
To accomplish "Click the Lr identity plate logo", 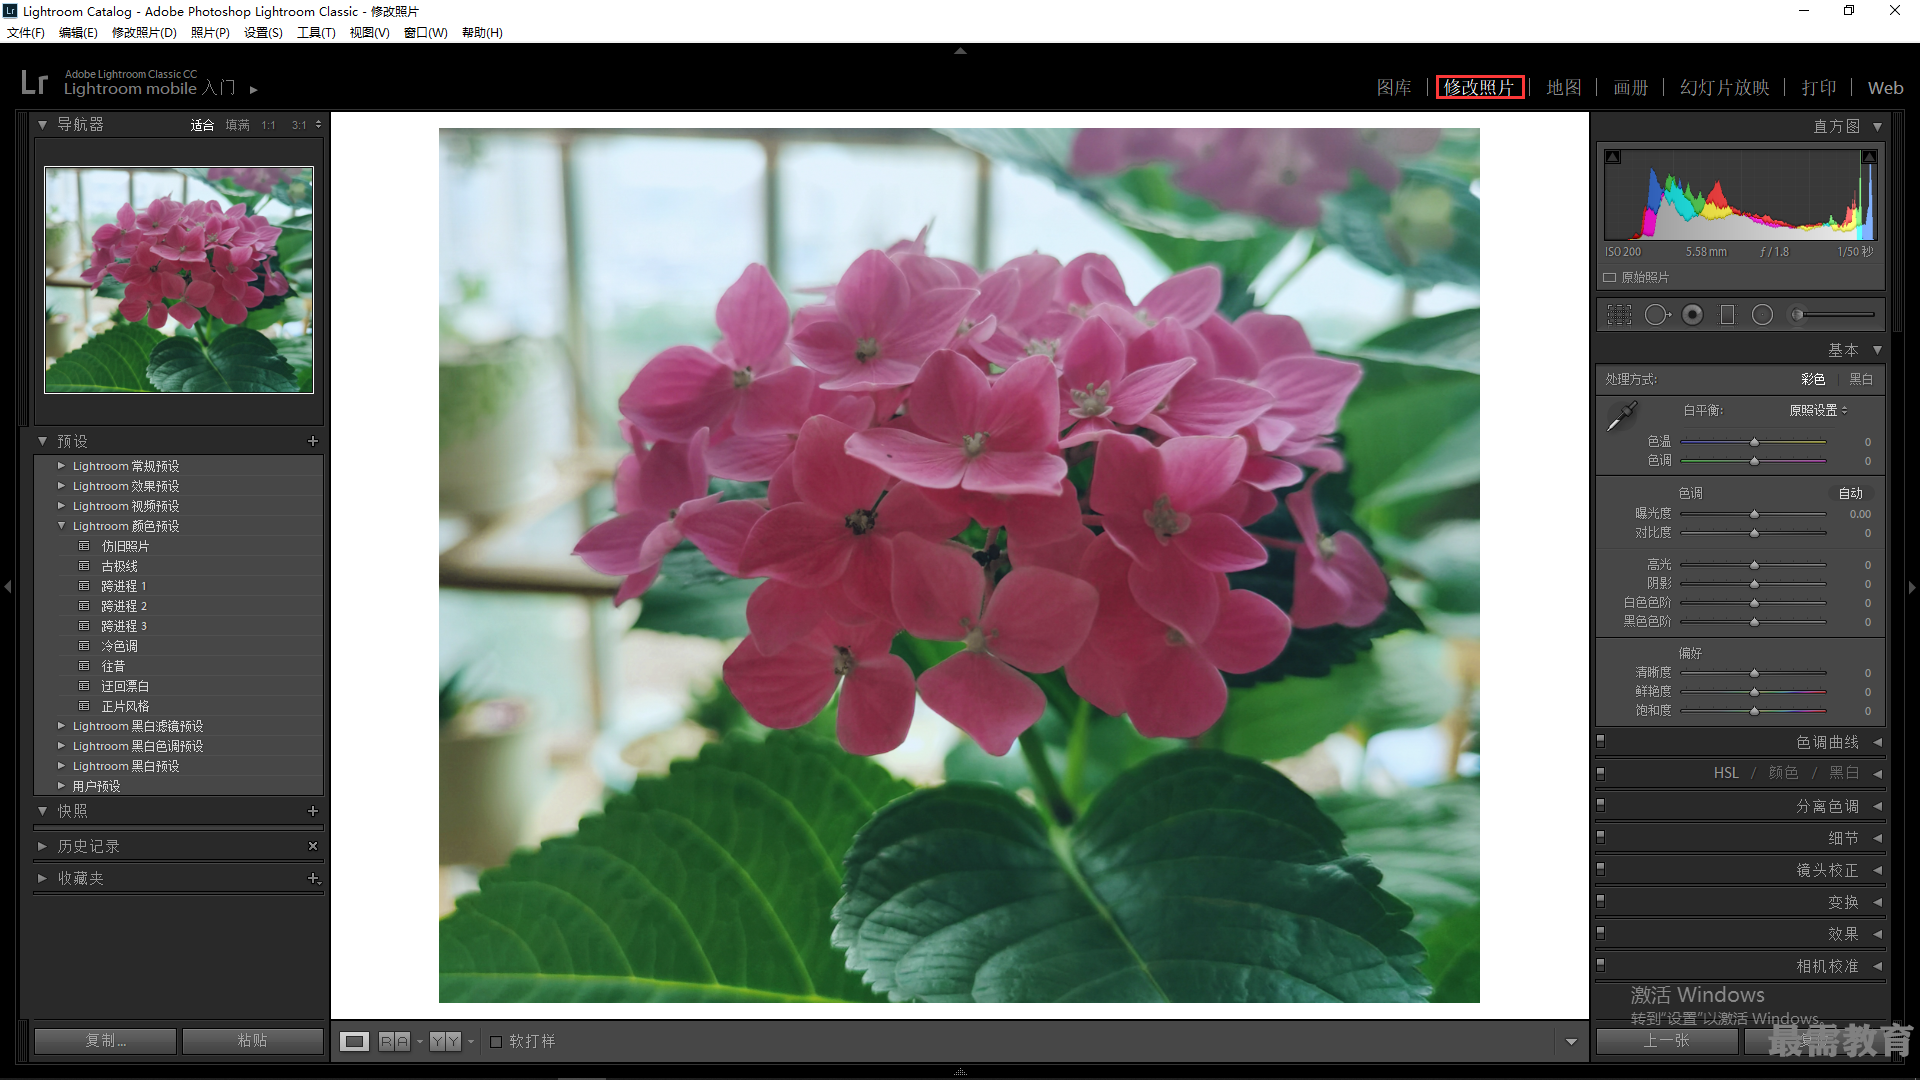I will pyautogui.click(x=34, y=82).
